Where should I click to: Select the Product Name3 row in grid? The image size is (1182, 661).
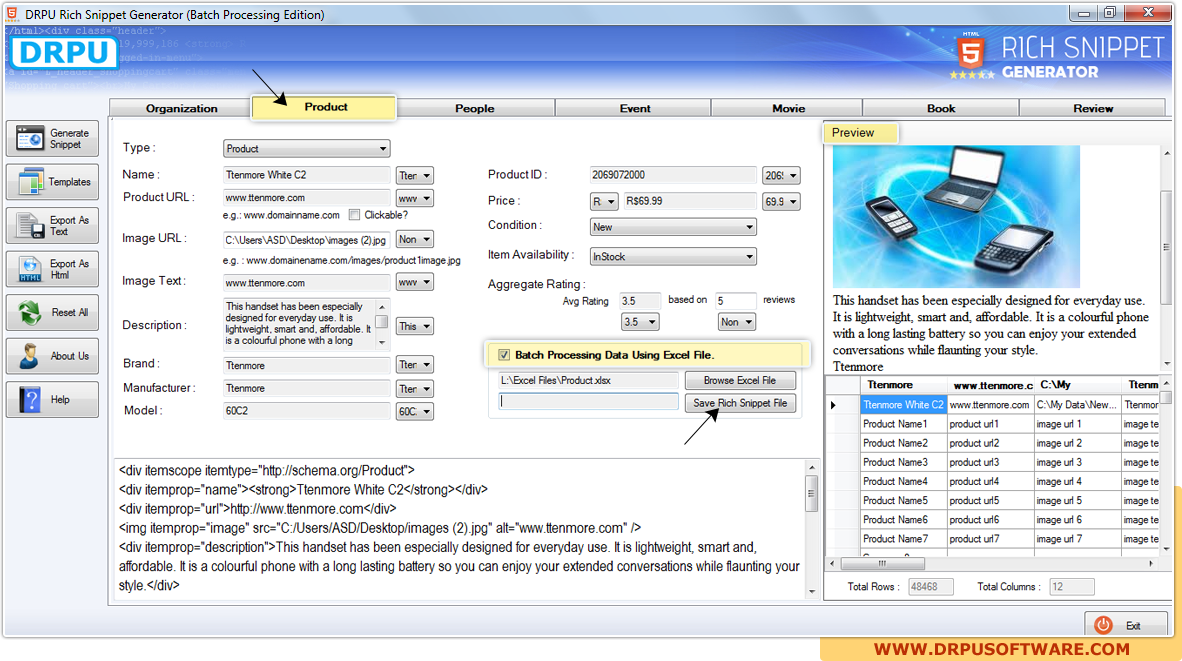(896, 462)
